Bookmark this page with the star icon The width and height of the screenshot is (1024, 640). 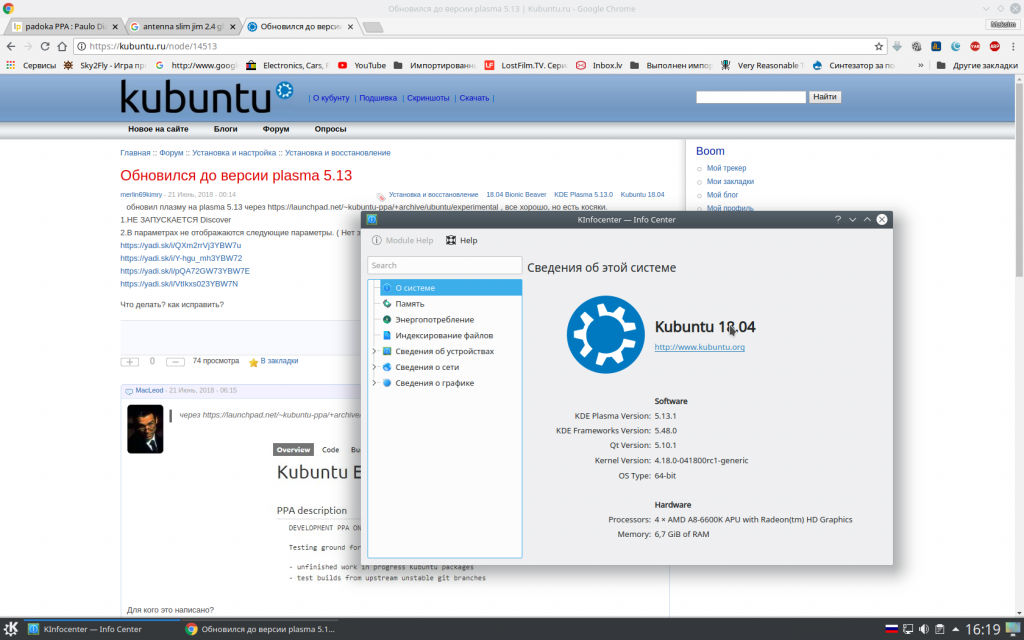[878, 46]
